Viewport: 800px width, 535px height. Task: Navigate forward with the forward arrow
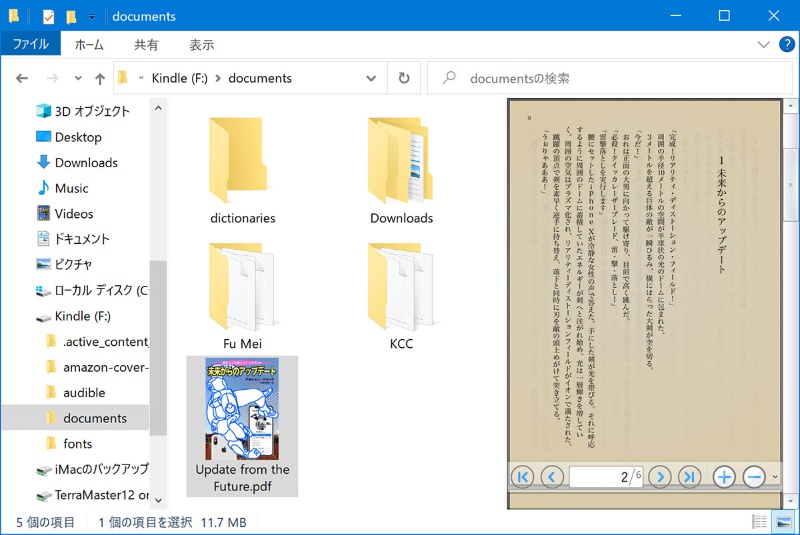coord(52,78)
